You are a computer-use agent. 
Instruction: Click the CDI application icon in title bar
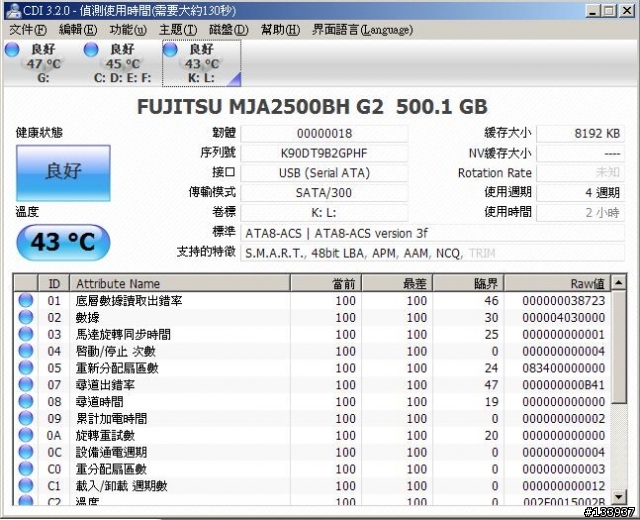pos(13,10)
